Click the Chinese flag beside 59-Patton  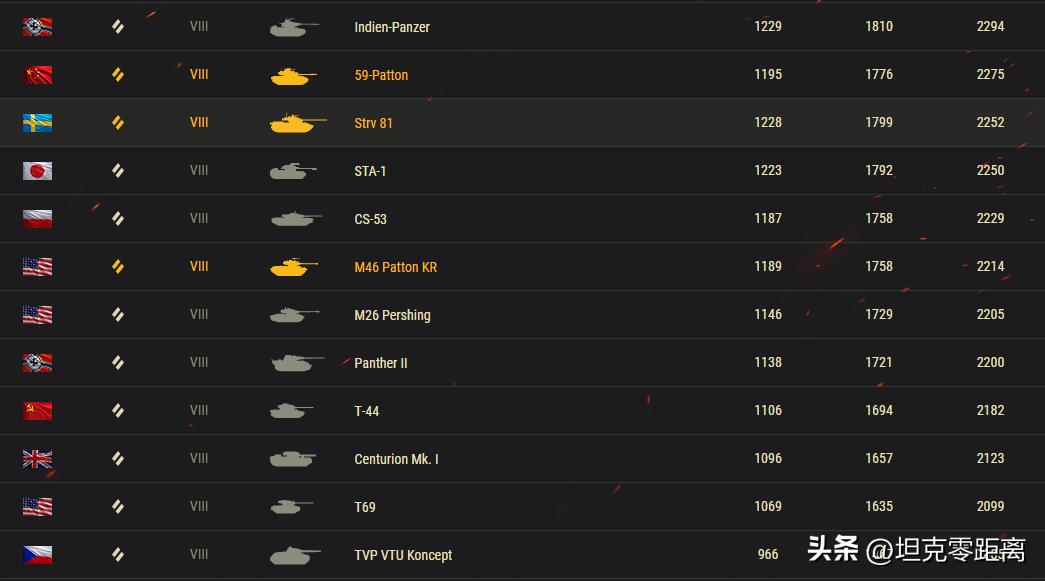pos(38,75)
